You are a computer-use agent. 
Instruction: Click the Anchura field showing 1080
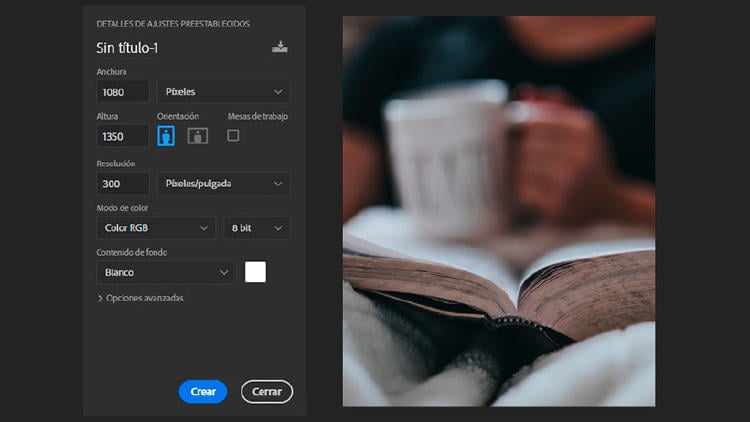tap(122, 92)
